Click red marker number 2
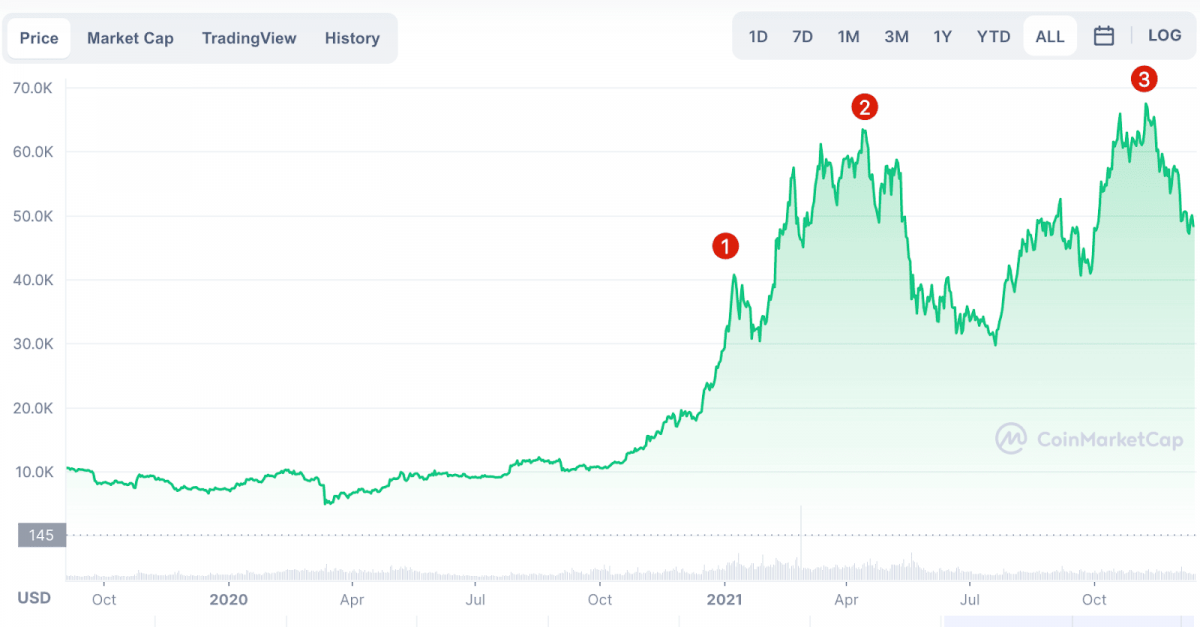The image size is (1200, 627). (x=864, y=106)
